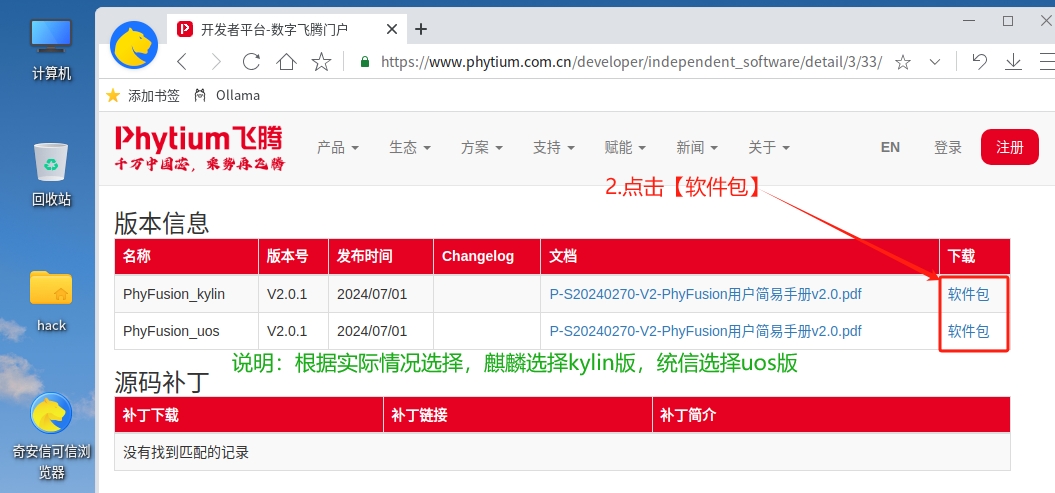Click the 登录 login link
1055x493 pixels.
coord(948,147)
